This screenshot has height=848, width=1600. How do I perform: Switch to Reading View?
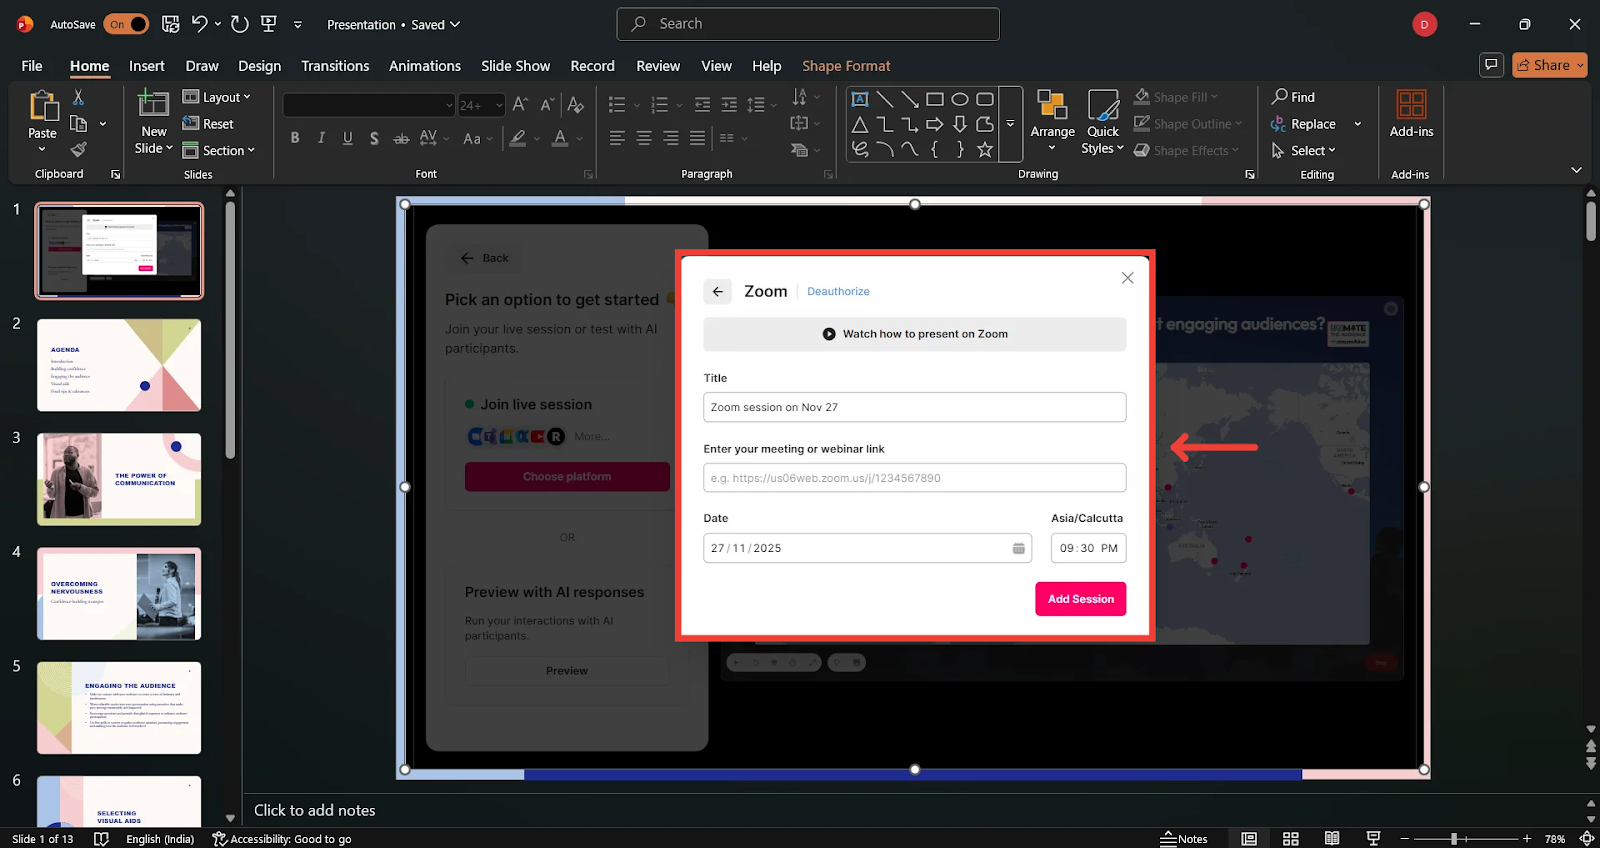pyautogui.click(x=1332, y=839)
